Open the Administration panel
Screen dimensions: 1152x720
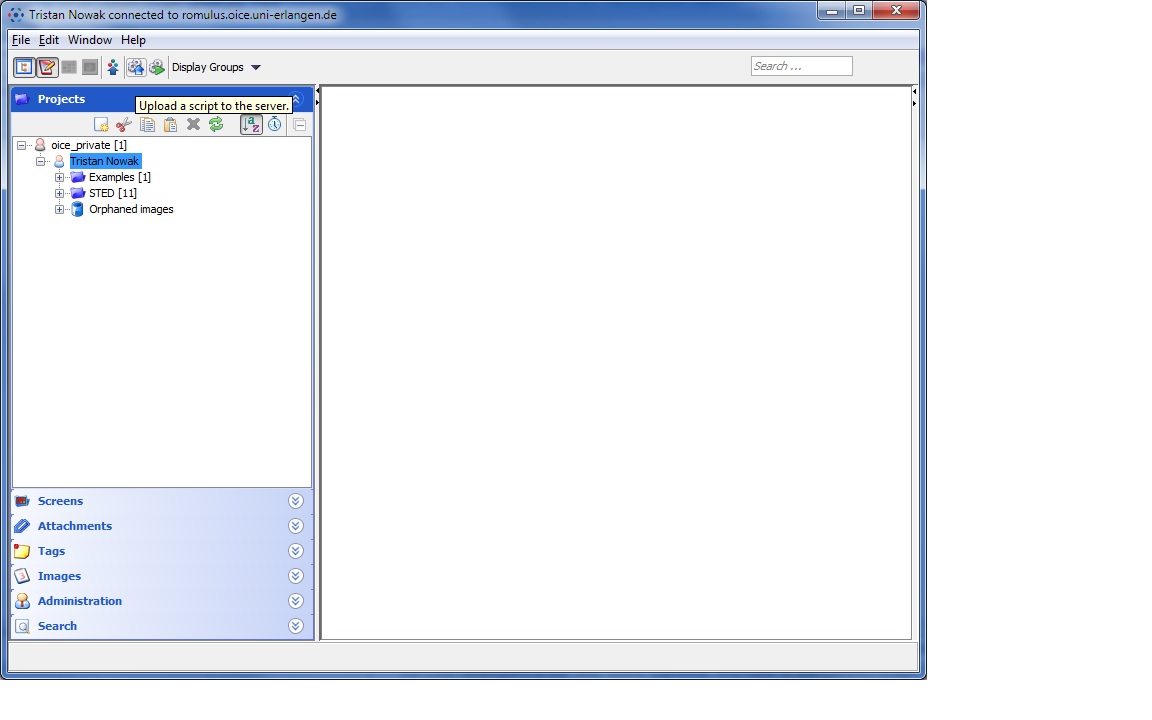(79, 601)
